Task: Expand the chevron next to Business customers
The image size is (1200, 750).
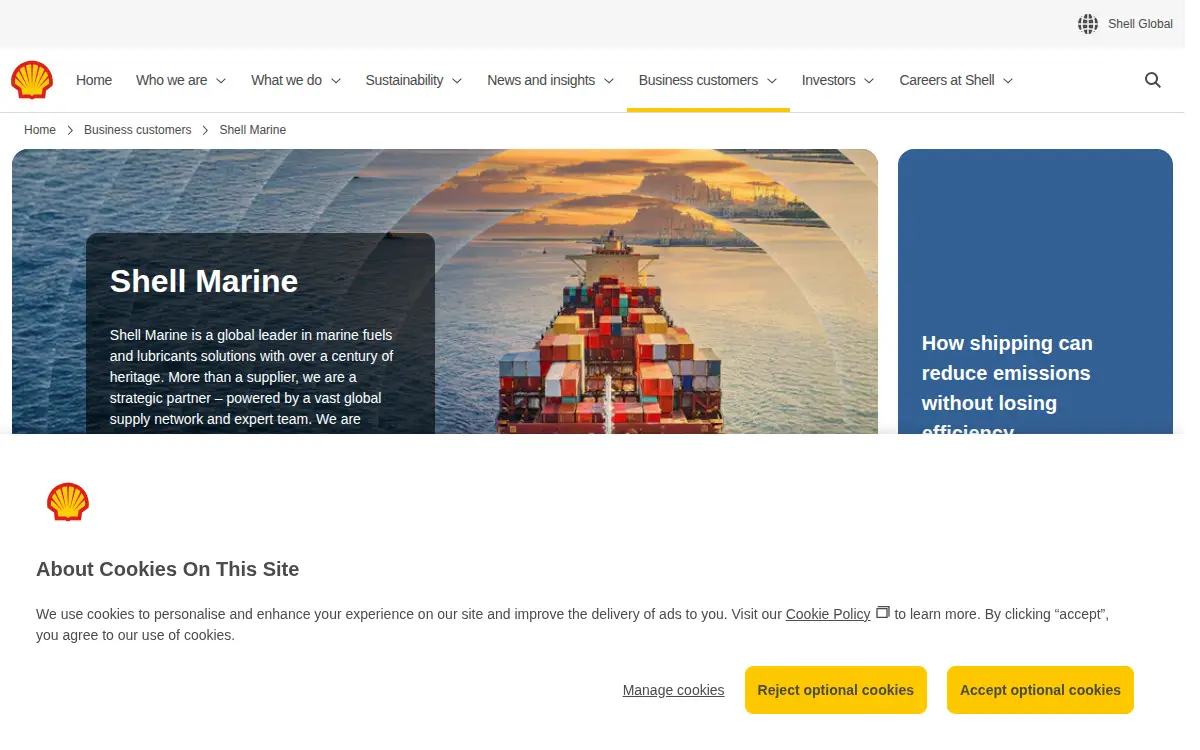Action: (772, 81)
